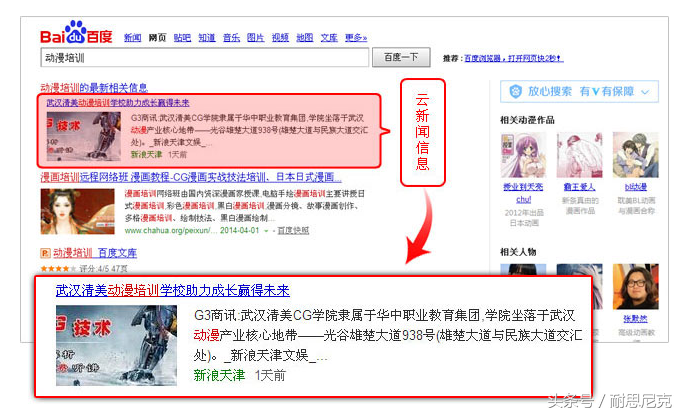Click the 相关动漫作品 heading
This screenshot has width=681, height=414.
[x=527, y=120]
